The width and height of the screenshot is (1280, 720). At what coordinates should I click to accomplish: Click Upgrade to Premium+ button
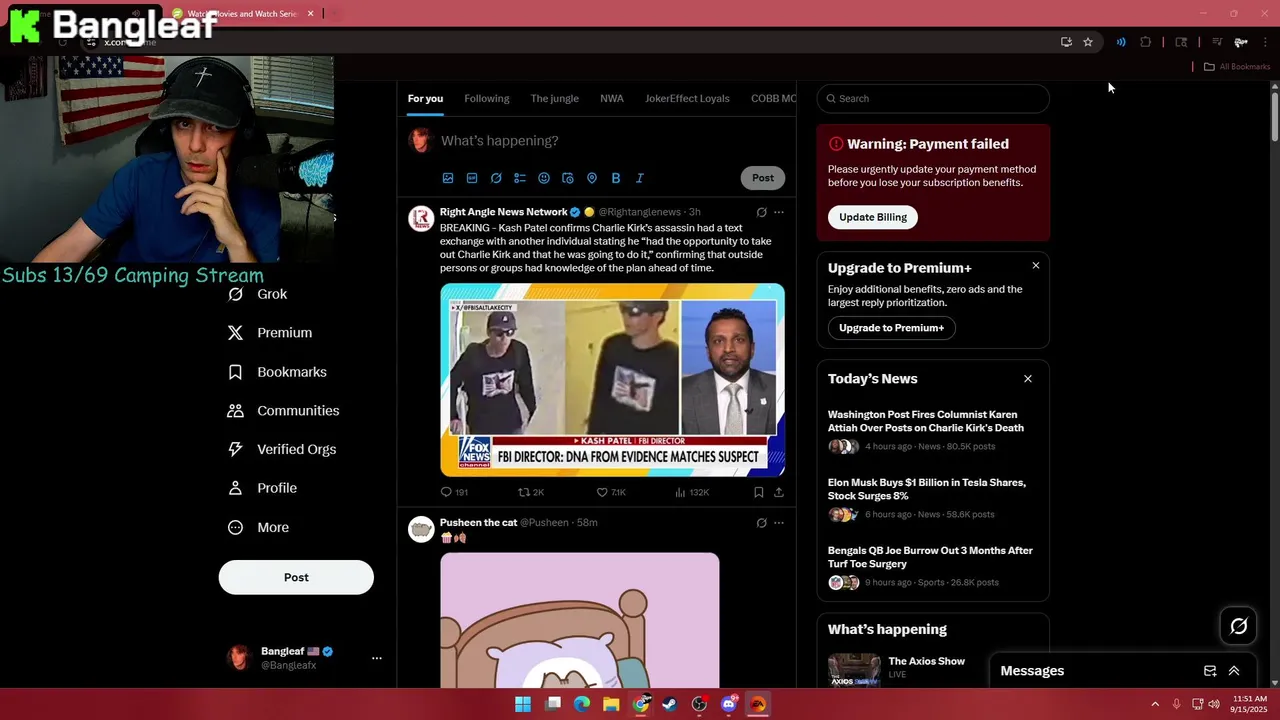point(891,328)
